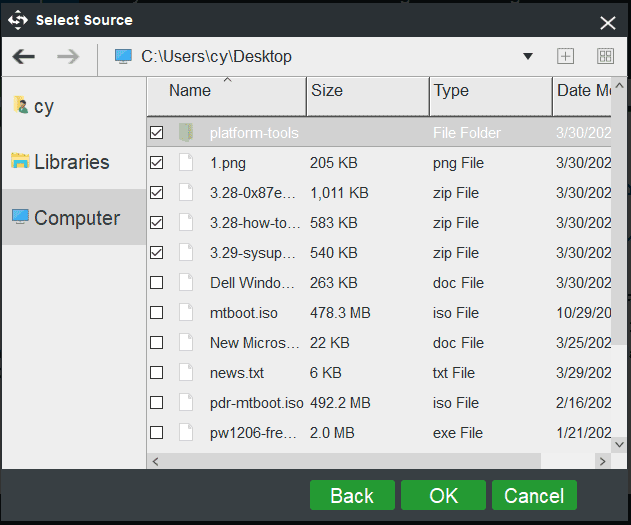Expand the path dropdown arrow
The width and height of the screenshot is (631, 525).
point(528,57)
